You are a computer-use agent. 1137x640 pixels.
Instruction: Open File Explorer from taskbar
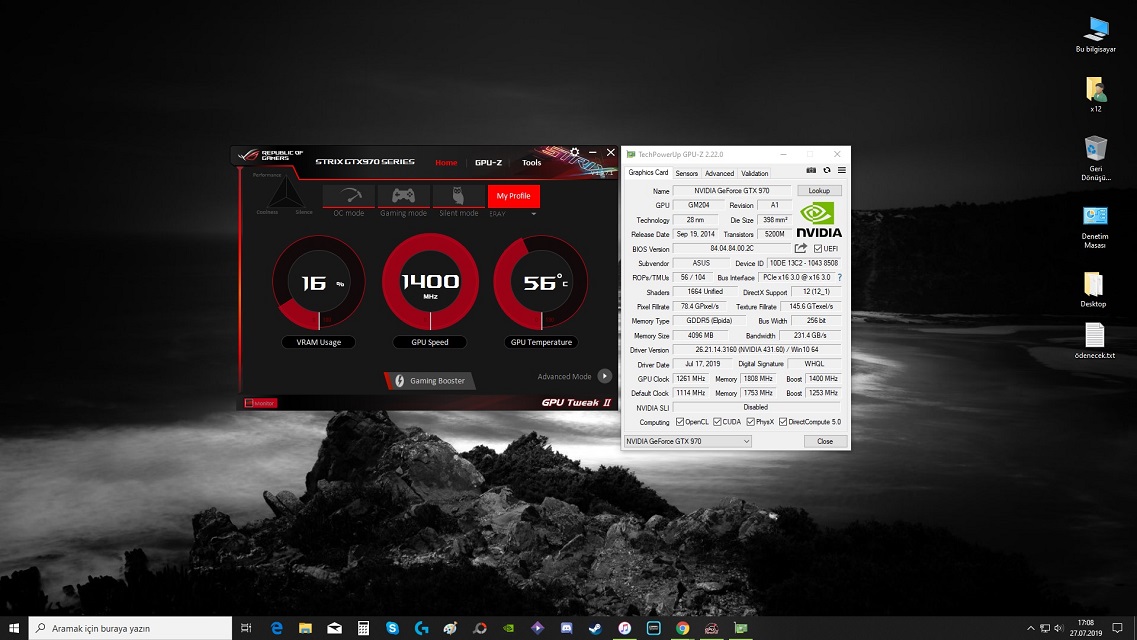tap(305, 628)
